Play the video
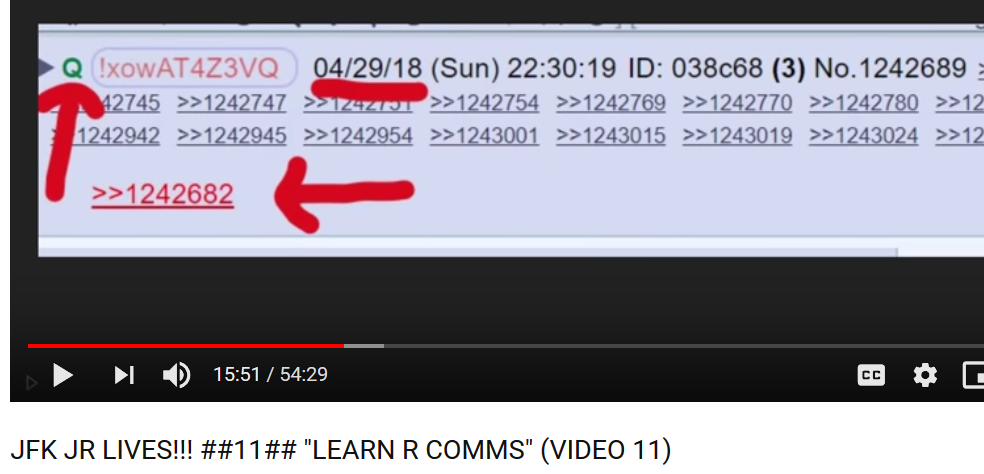This screenshot has height=474, width=984. coord(63,375)
